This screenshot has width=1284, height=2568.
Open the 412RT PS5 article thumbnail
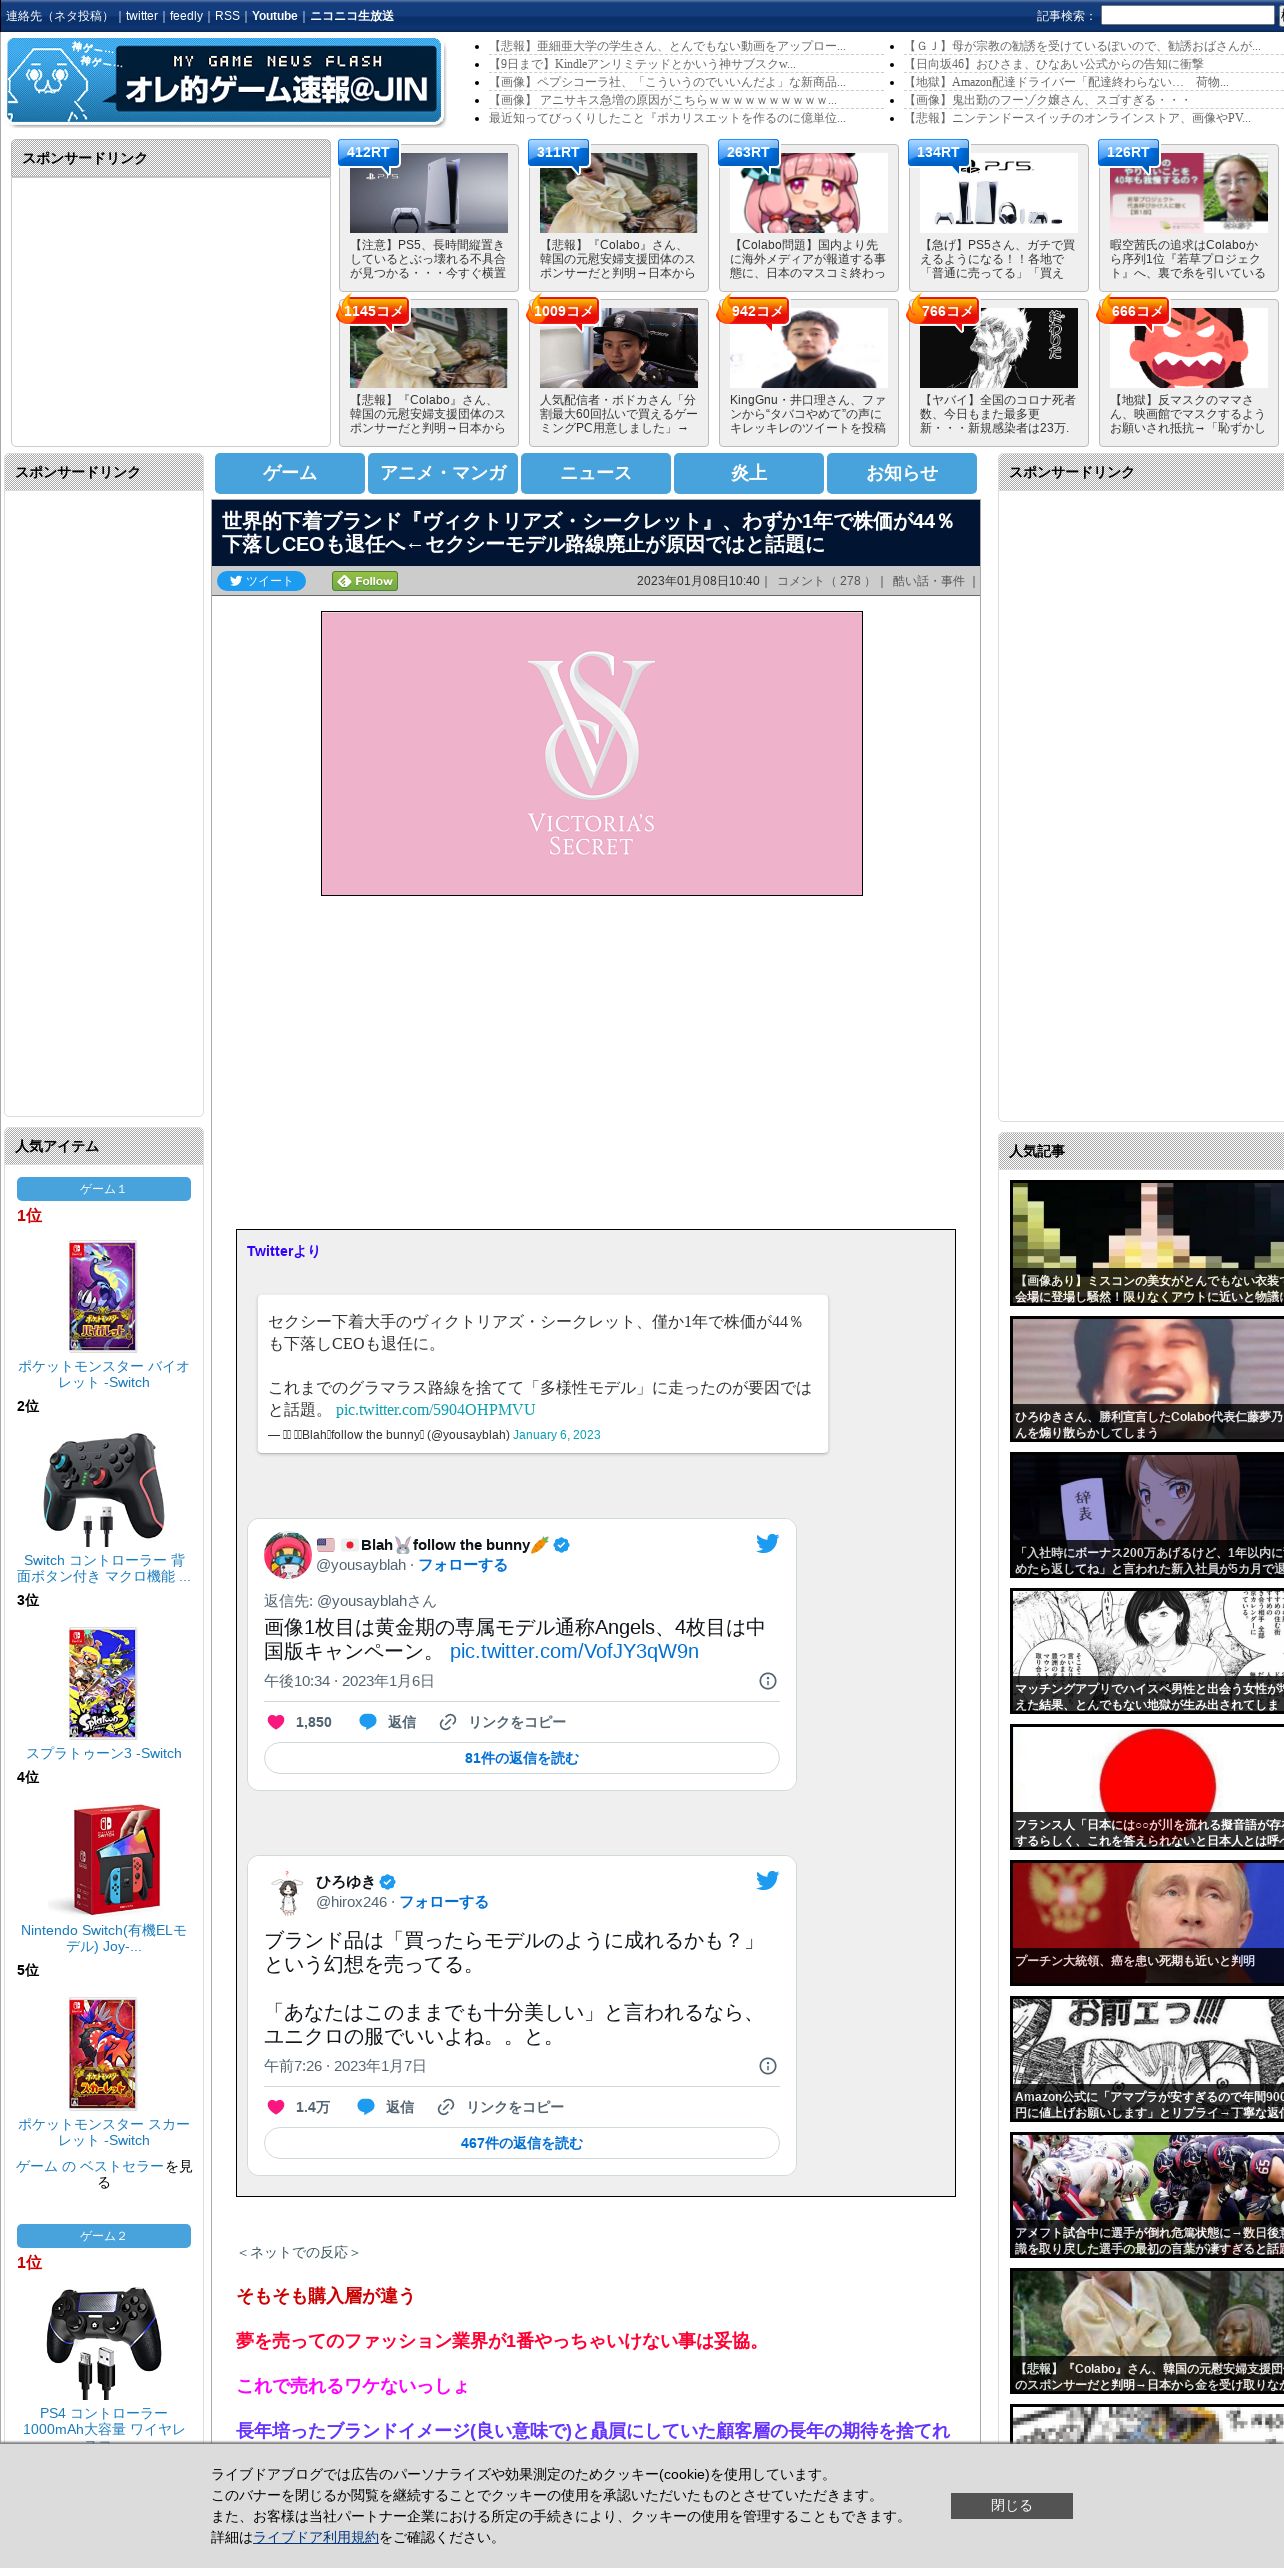click(x=429, y=193)
